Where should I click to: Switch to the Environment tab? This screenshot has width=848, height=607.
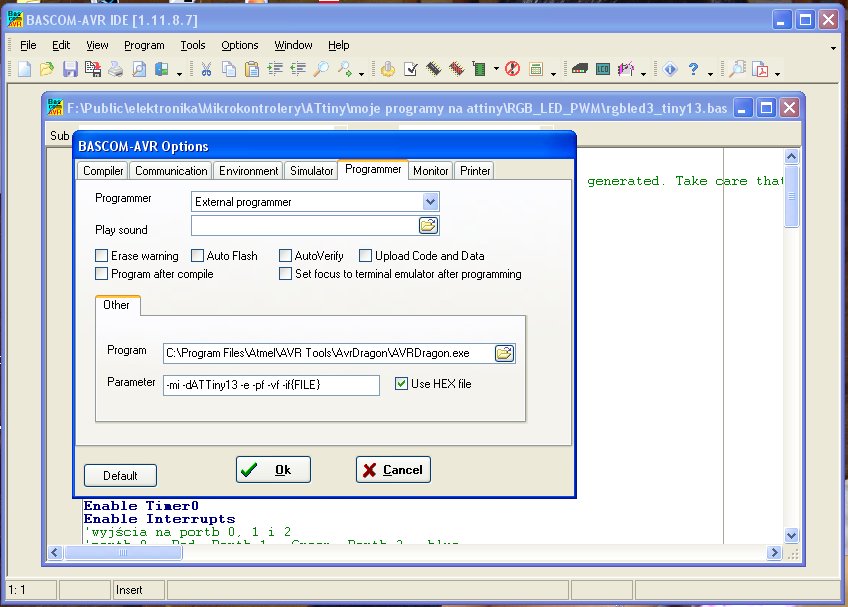[x=248, y=171]
